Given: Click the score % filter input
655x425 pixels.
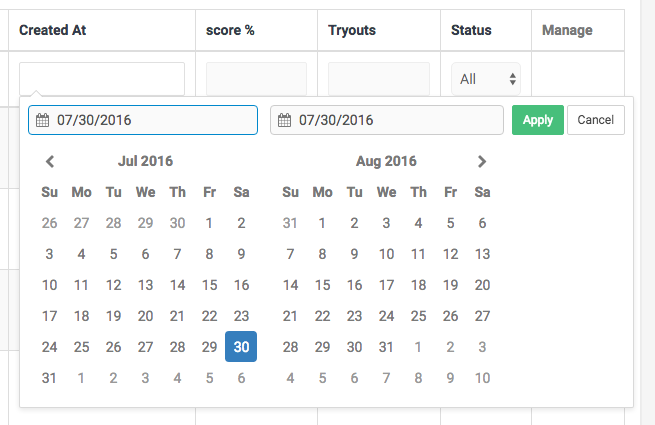Looking at the screenshot, I should 256,79.
